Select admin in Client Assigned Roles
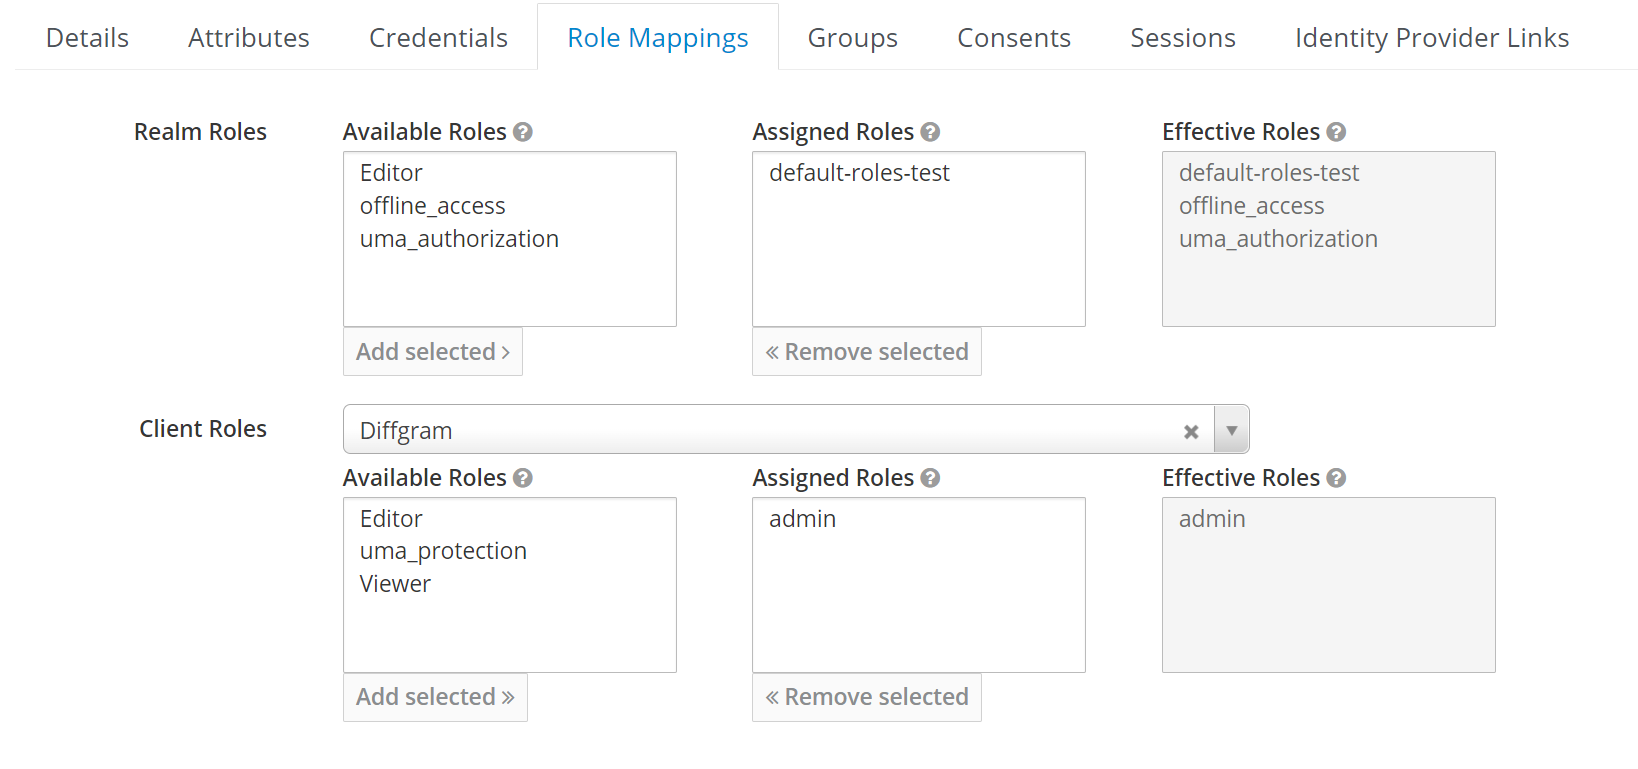This screenshot has width=1638, height=769. coord(802,519)
